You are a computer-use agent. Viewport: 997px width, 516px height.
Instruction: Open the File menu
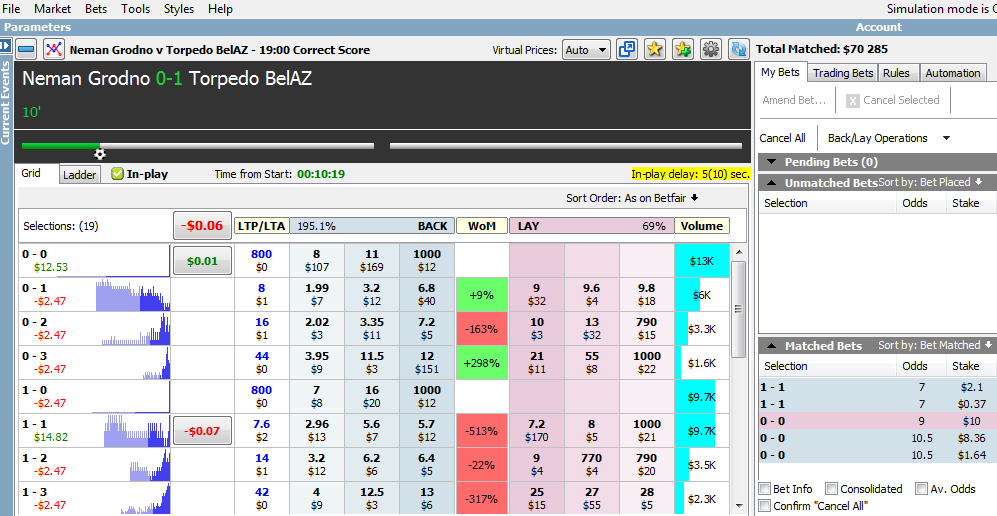coord(11,9)
